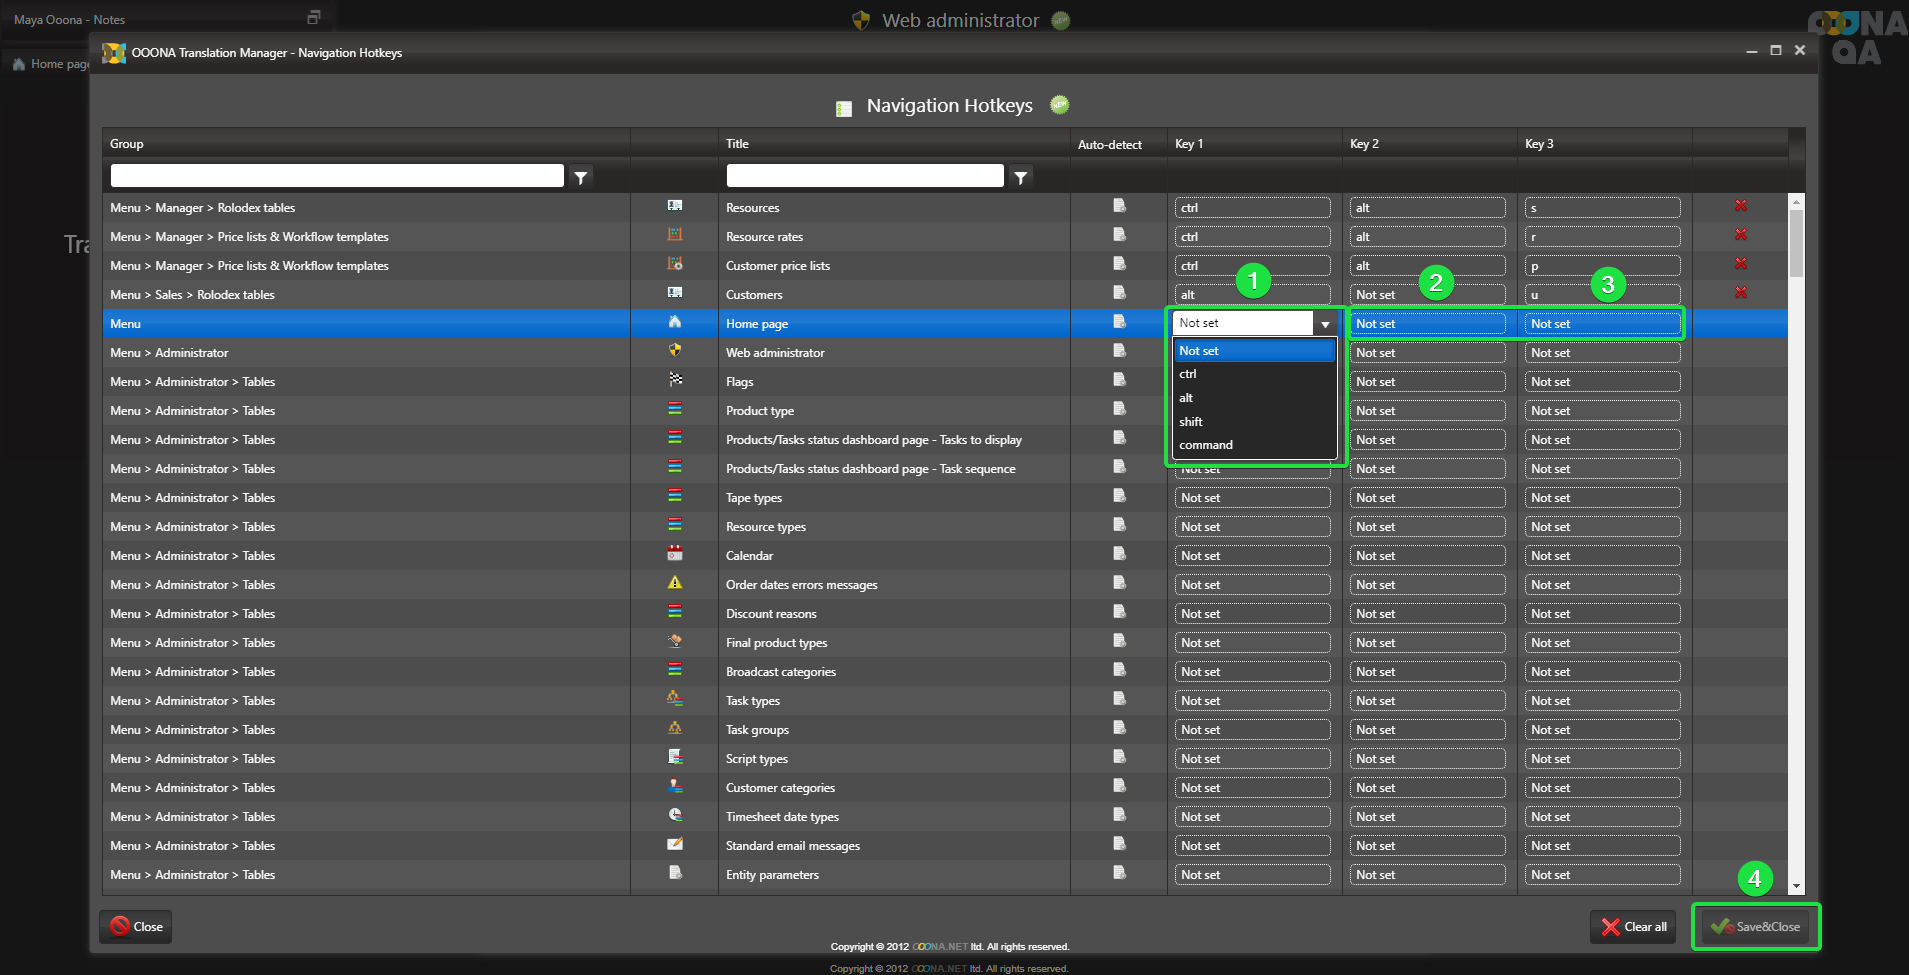Click the Home page house icon in selected row
The width and height of the screenshot is (1909, 975).
[x=675, y=322]
